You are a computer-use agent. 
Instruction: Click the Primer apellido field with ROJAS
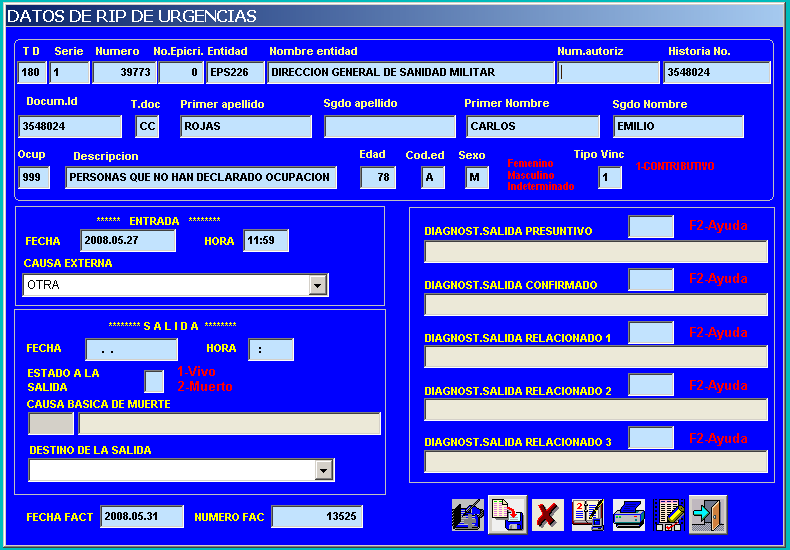(246, 126)
